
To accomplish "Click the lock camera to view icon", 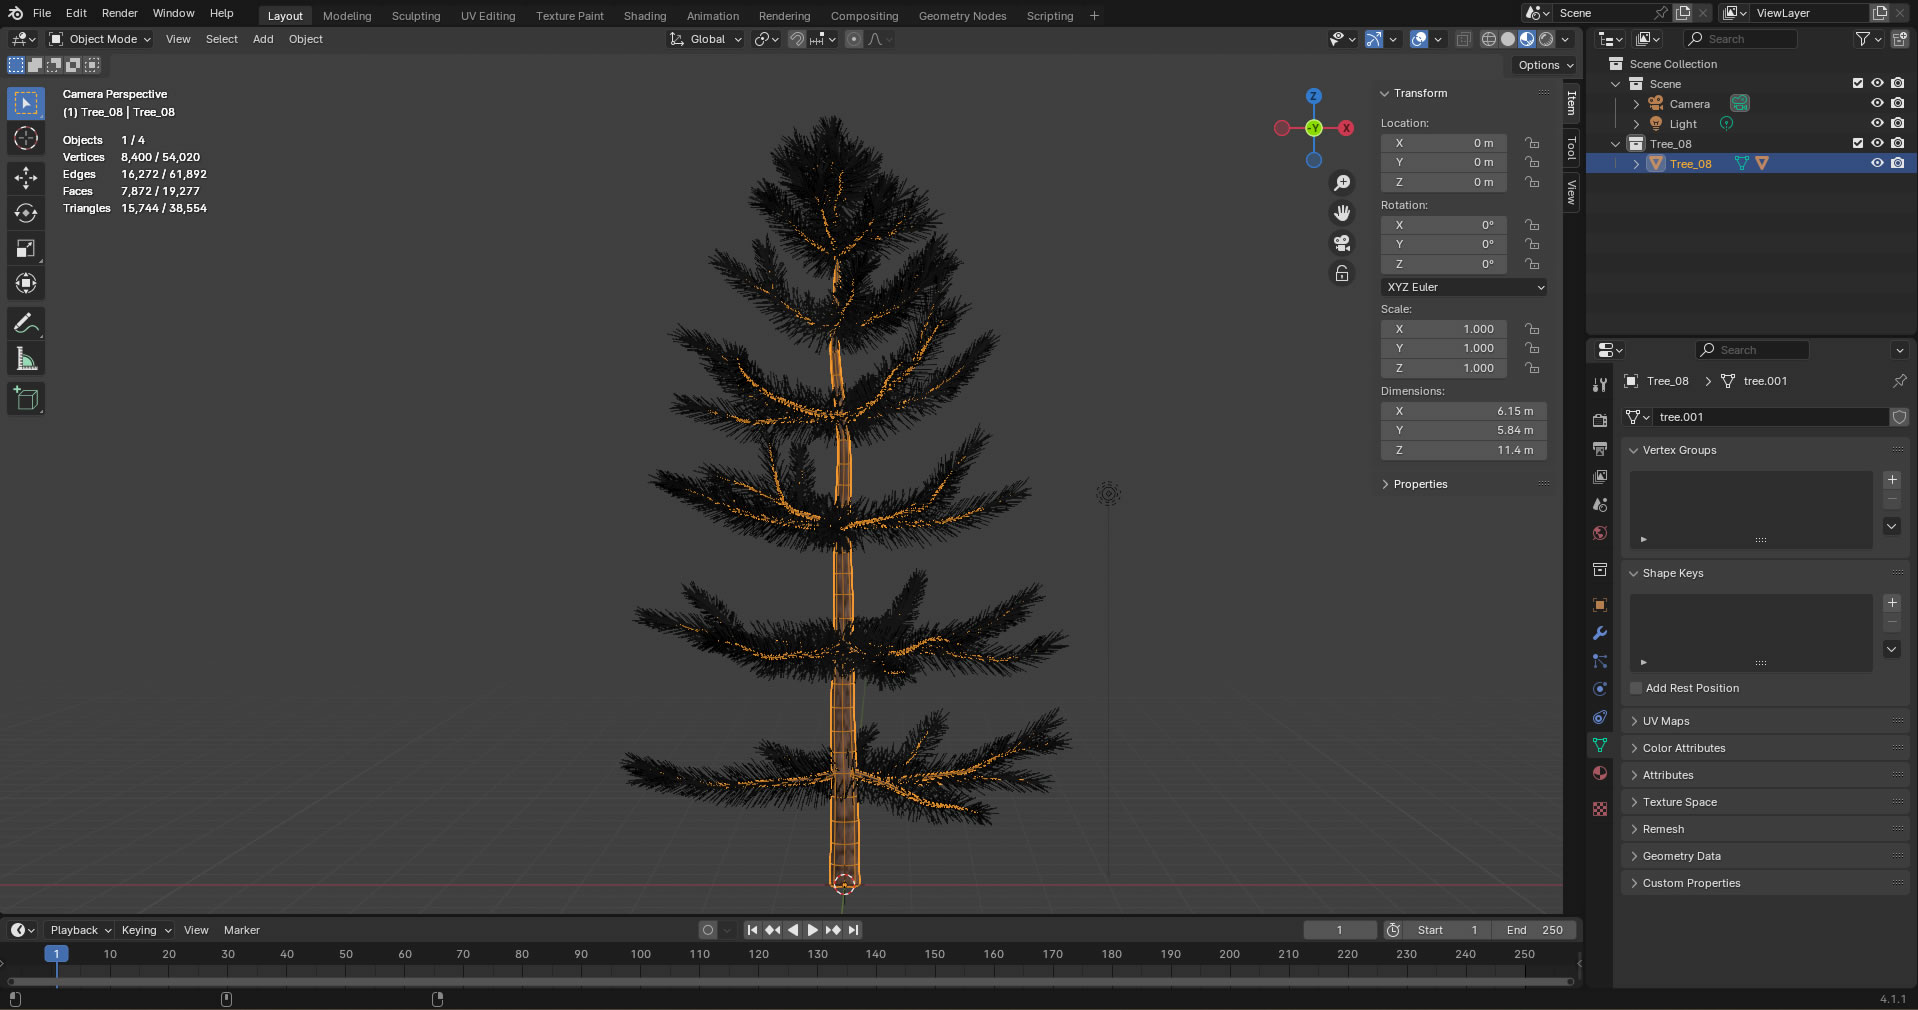I will [x=1342, y=273].
